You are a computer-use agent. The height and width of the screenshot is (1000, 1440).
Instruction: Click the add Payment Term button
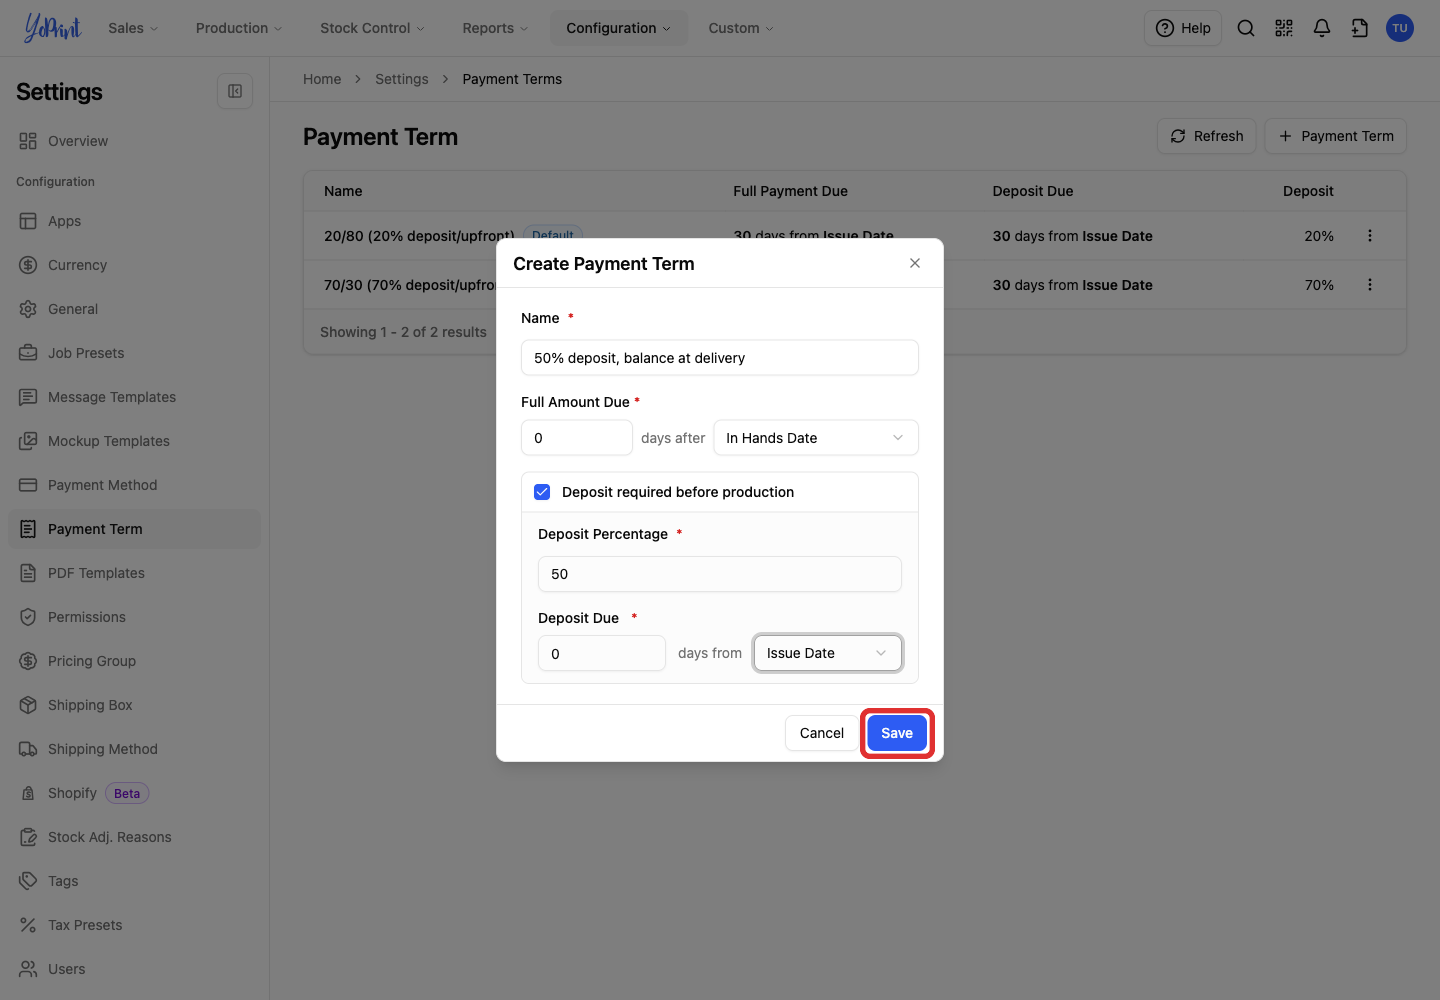coord(1336,136)
